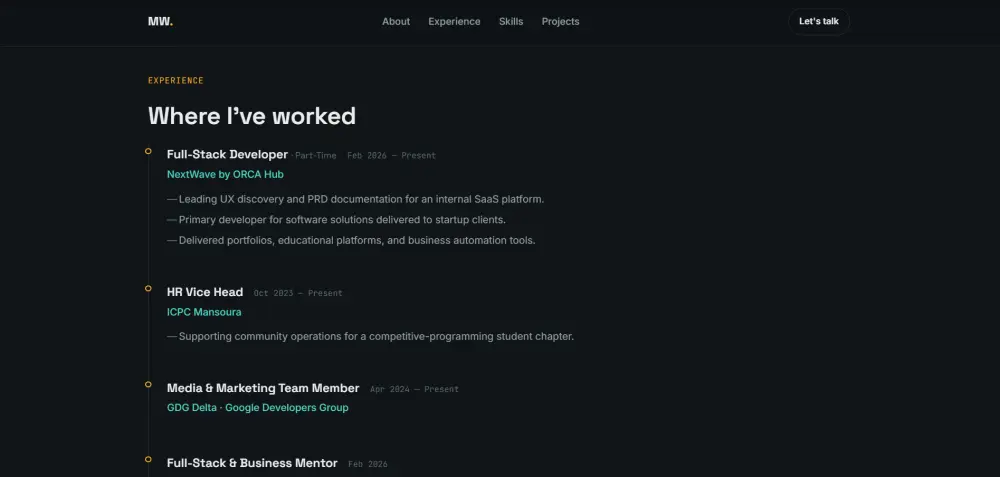Screen dimensions: 1000x477
Task: Click the HR Vice Head title
Action: (x=205, y=292)
